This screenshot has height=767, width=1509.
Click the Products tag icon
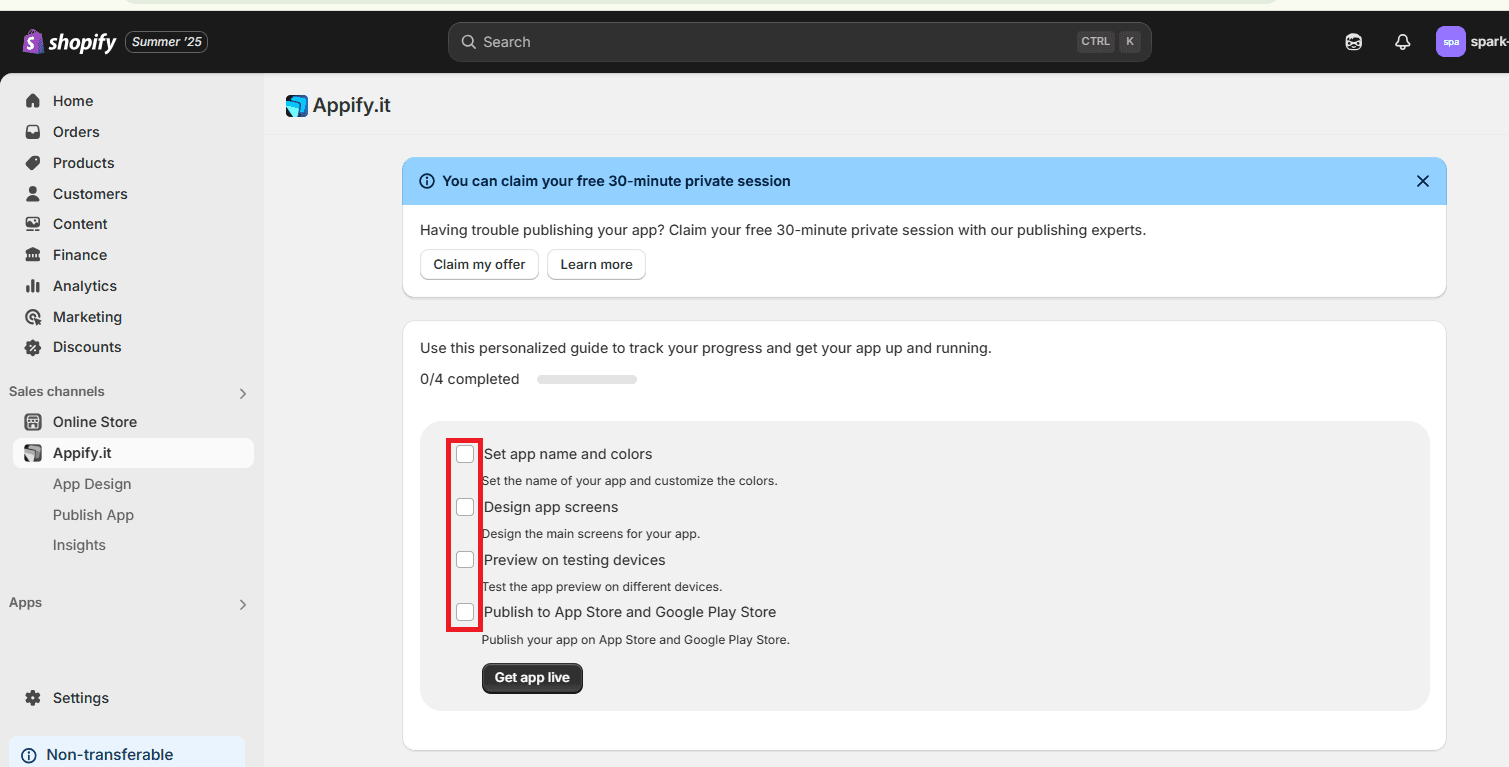pos(33,163)
